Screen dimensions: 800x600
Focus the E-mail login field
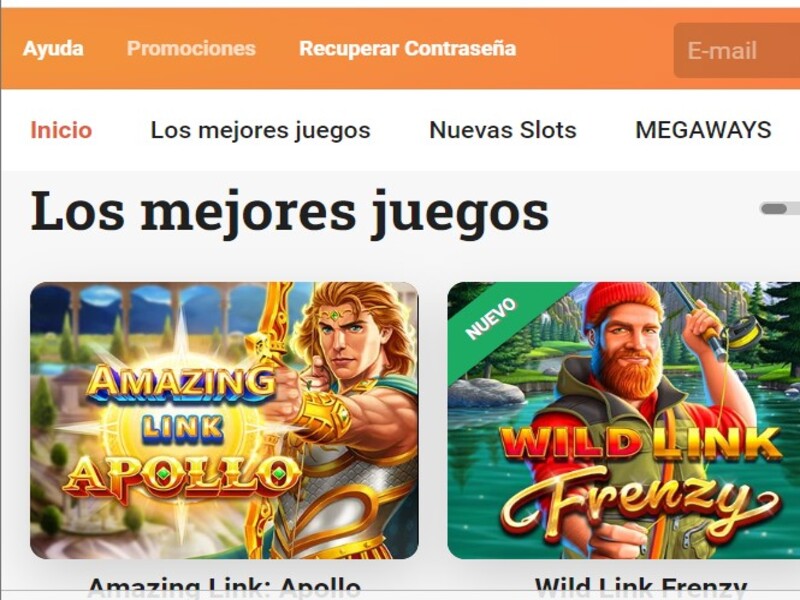(x=737, y=51)
